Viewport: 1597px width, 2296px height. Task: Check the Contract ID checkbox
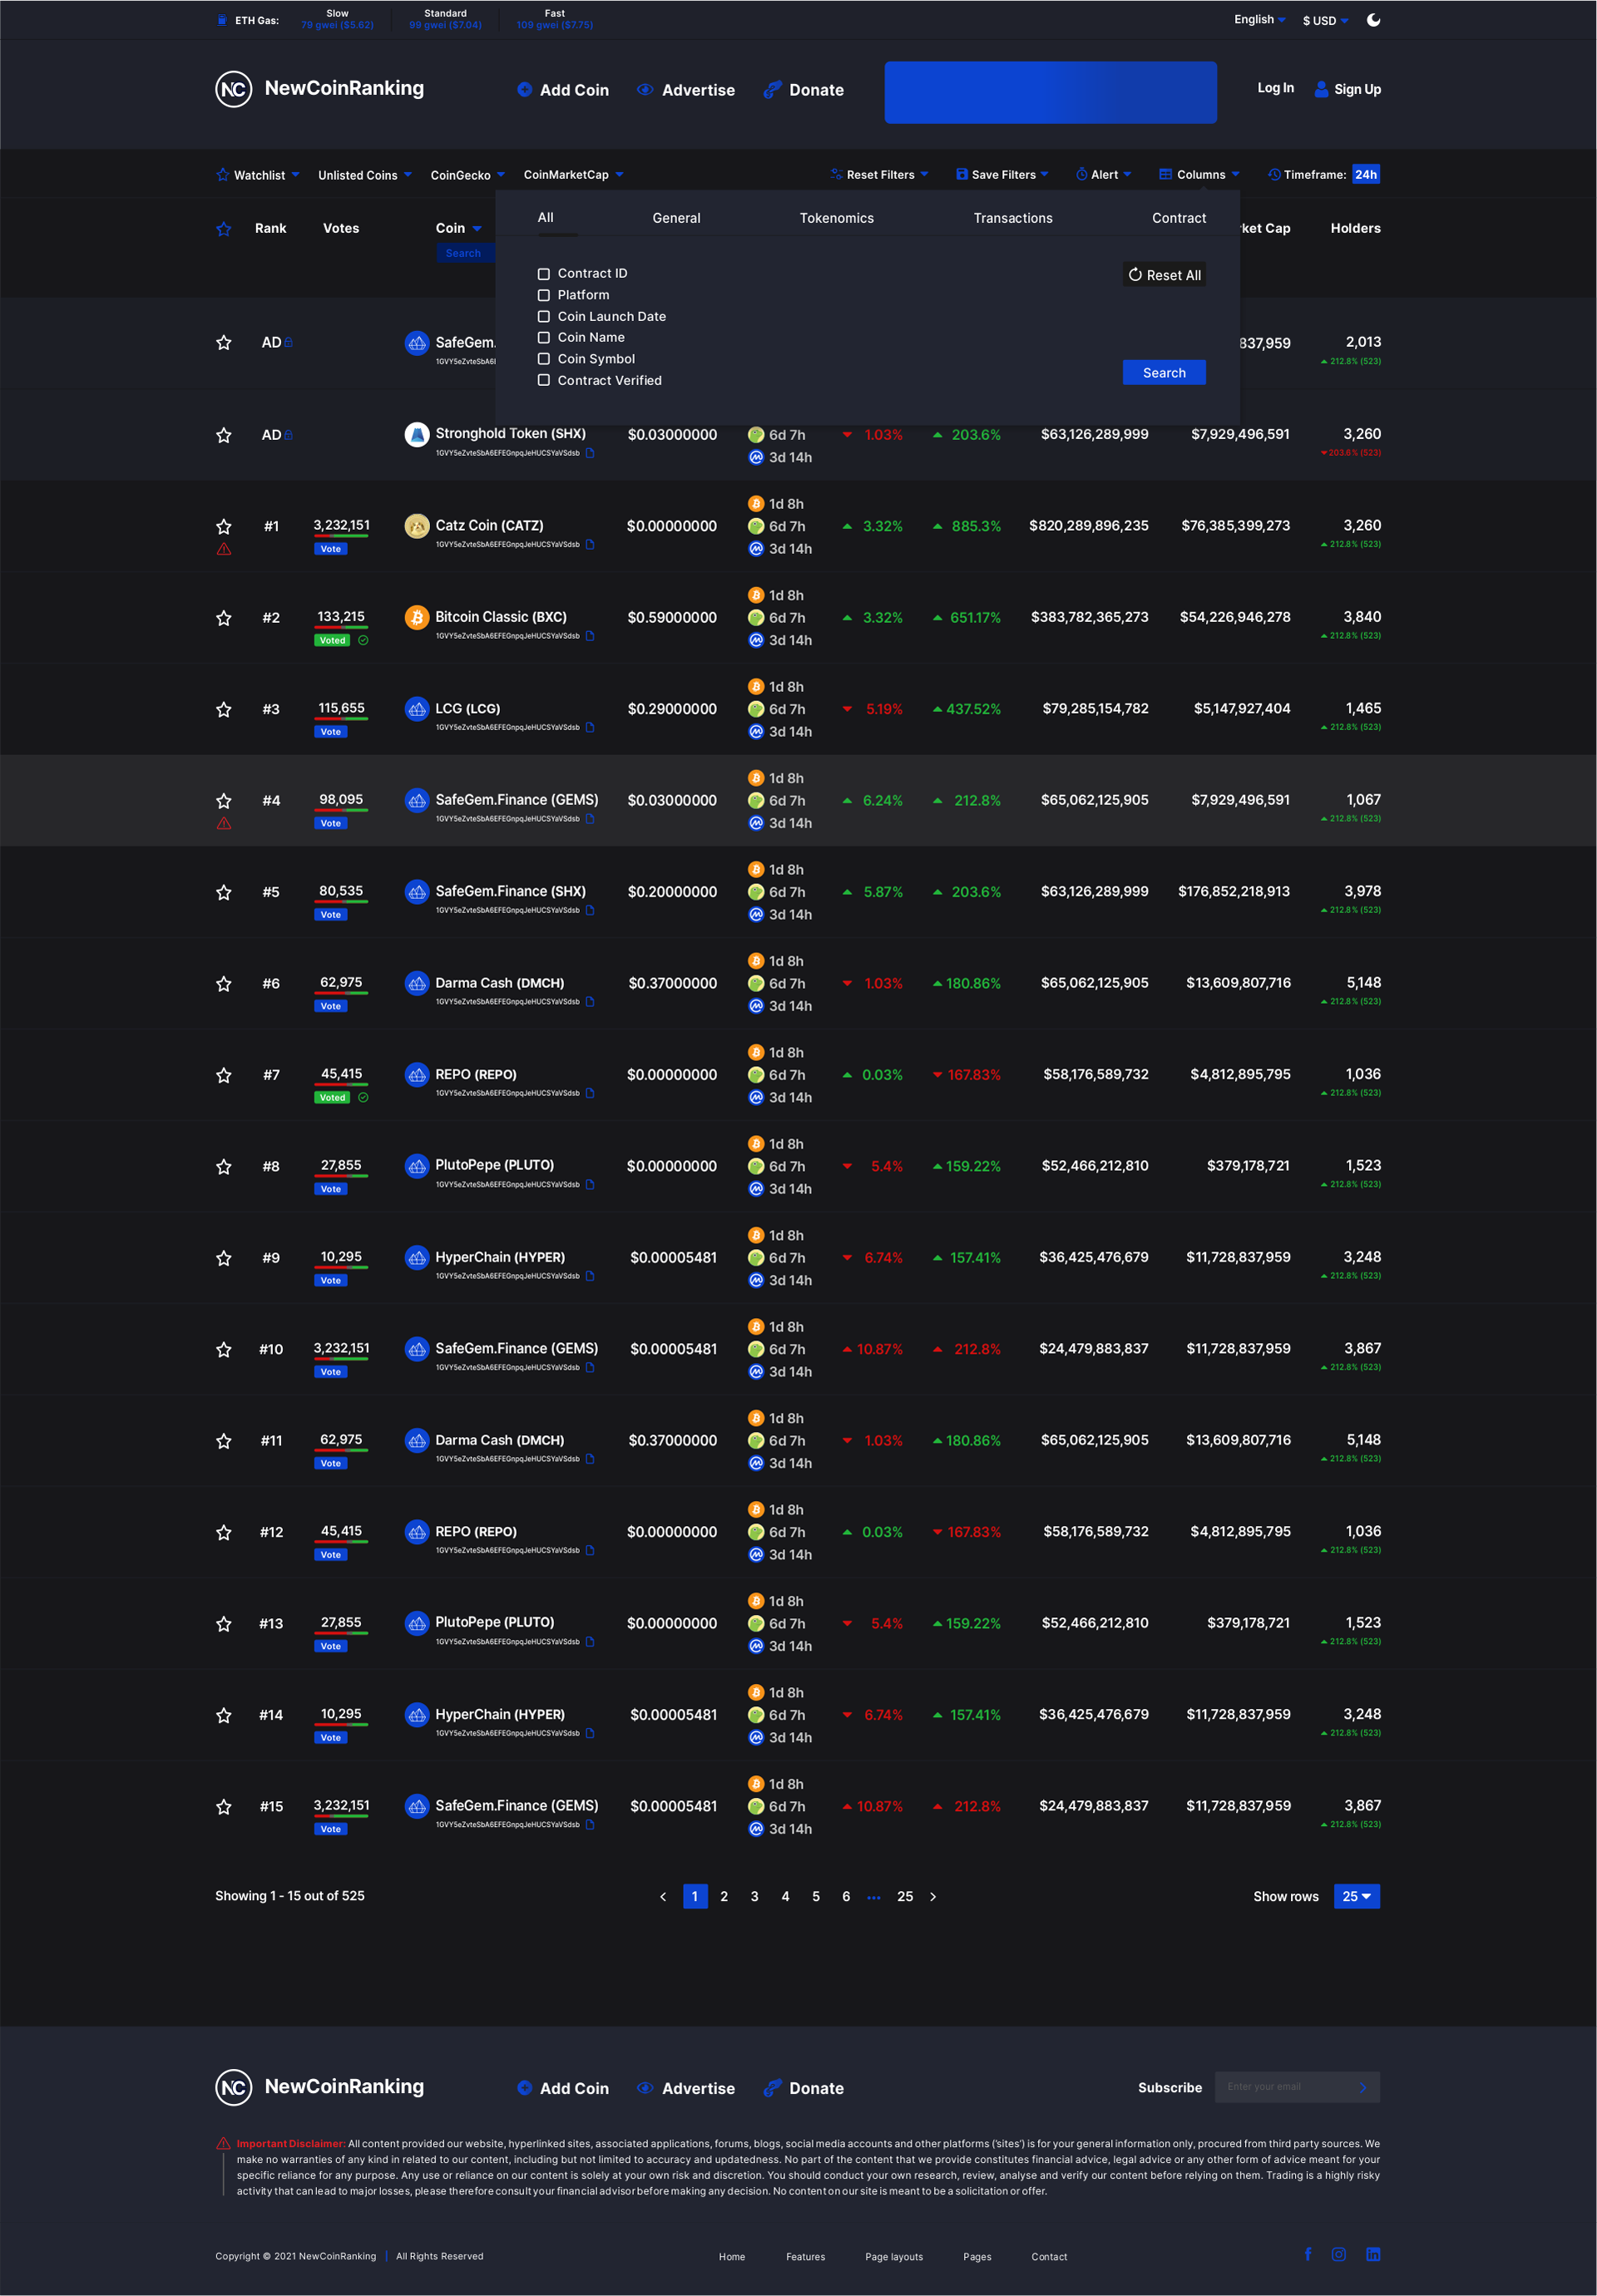click(x=544, y=274)
